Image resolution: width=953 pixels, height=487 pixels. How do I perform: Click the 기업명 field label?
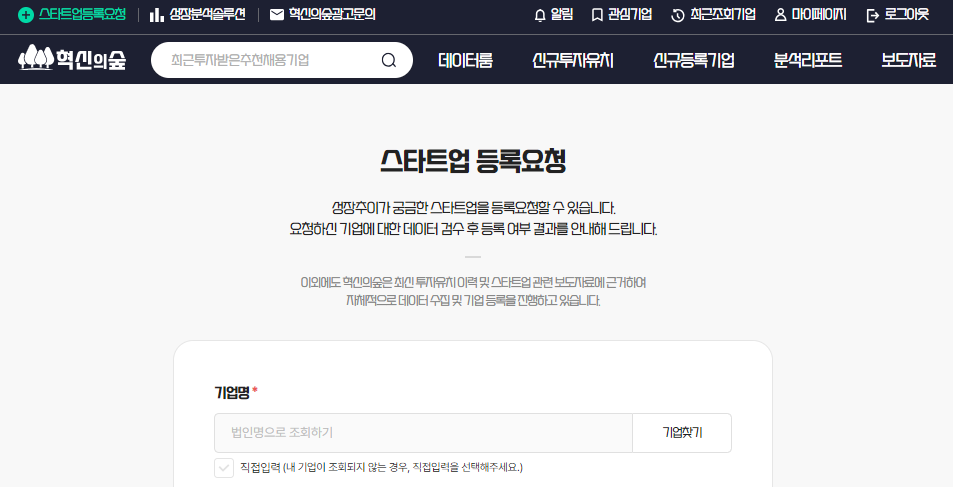click(232, 393)
